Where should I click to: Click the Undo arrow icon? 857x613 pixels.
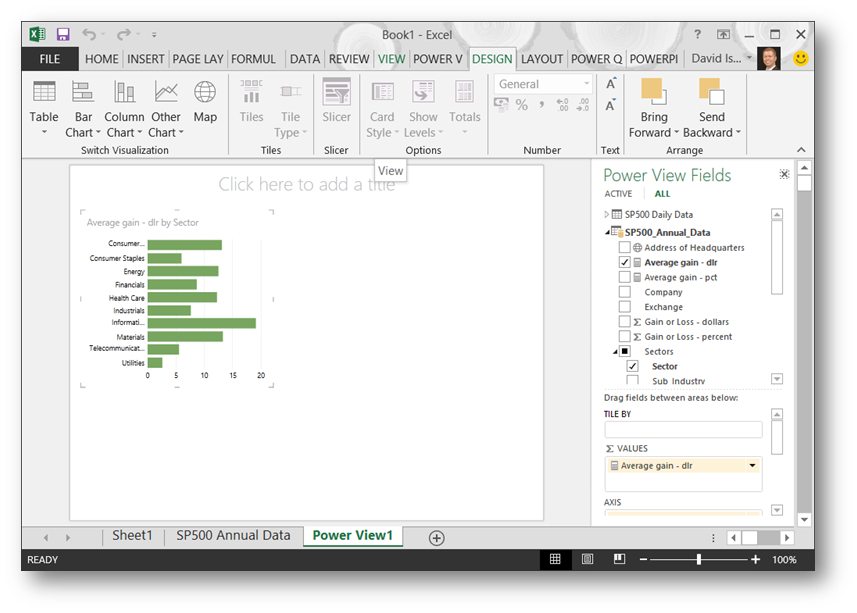(x=89, y=34)
